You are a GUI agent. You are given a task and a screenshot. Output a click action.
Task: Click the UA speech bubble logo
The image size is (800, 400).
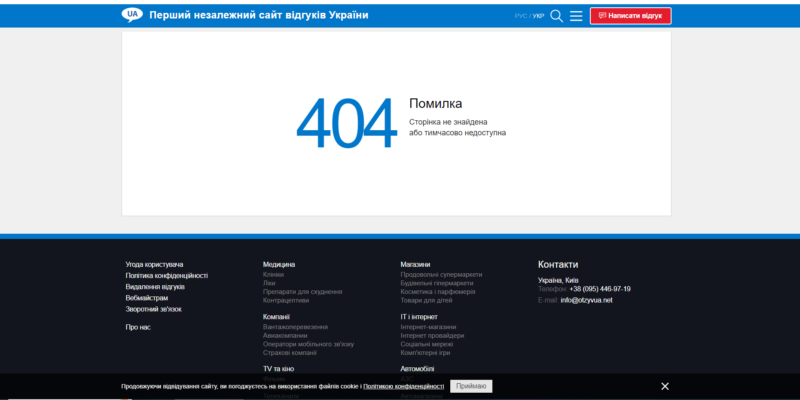[x=132, y=15]
